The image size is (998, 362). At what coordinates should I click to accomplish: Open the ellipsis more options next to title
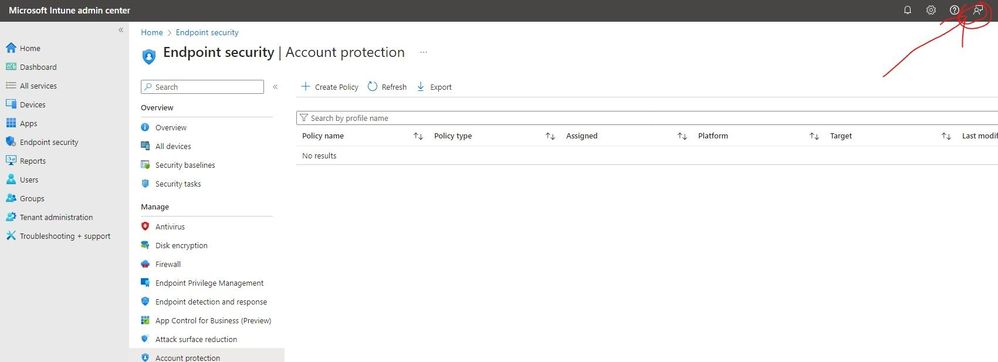423,52
